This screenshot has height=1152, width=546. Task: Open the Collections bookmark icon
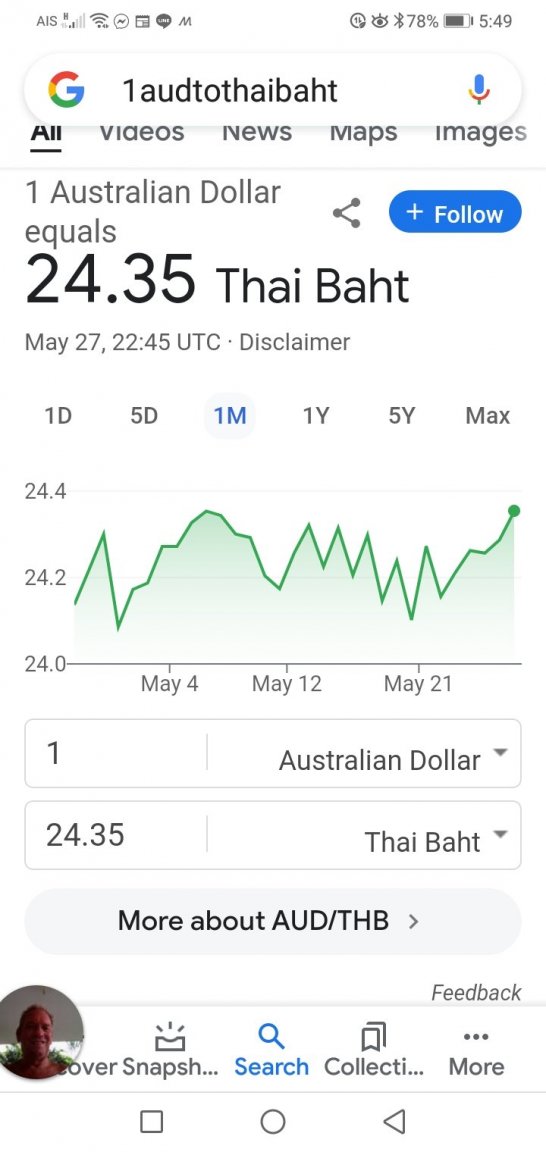pos(374,1037)
